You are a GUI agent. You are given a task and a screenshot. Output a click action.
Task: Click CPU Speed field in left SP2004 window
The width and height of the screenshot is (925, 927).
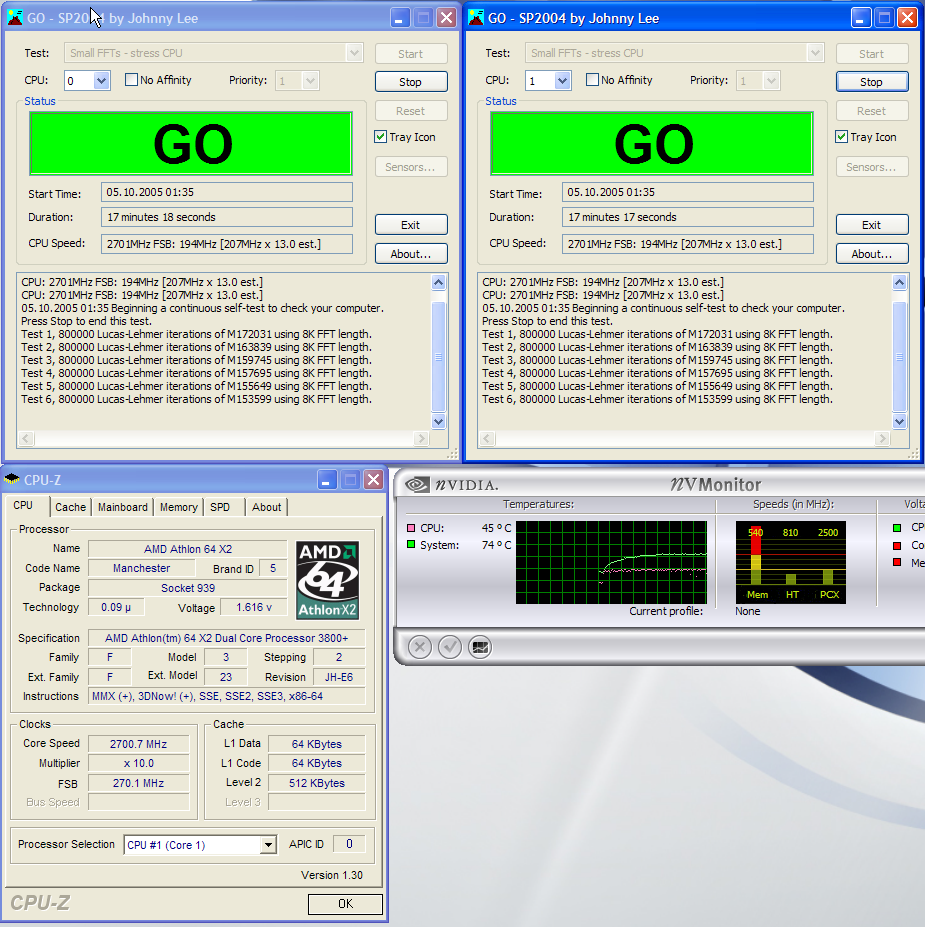click(226, 244)
